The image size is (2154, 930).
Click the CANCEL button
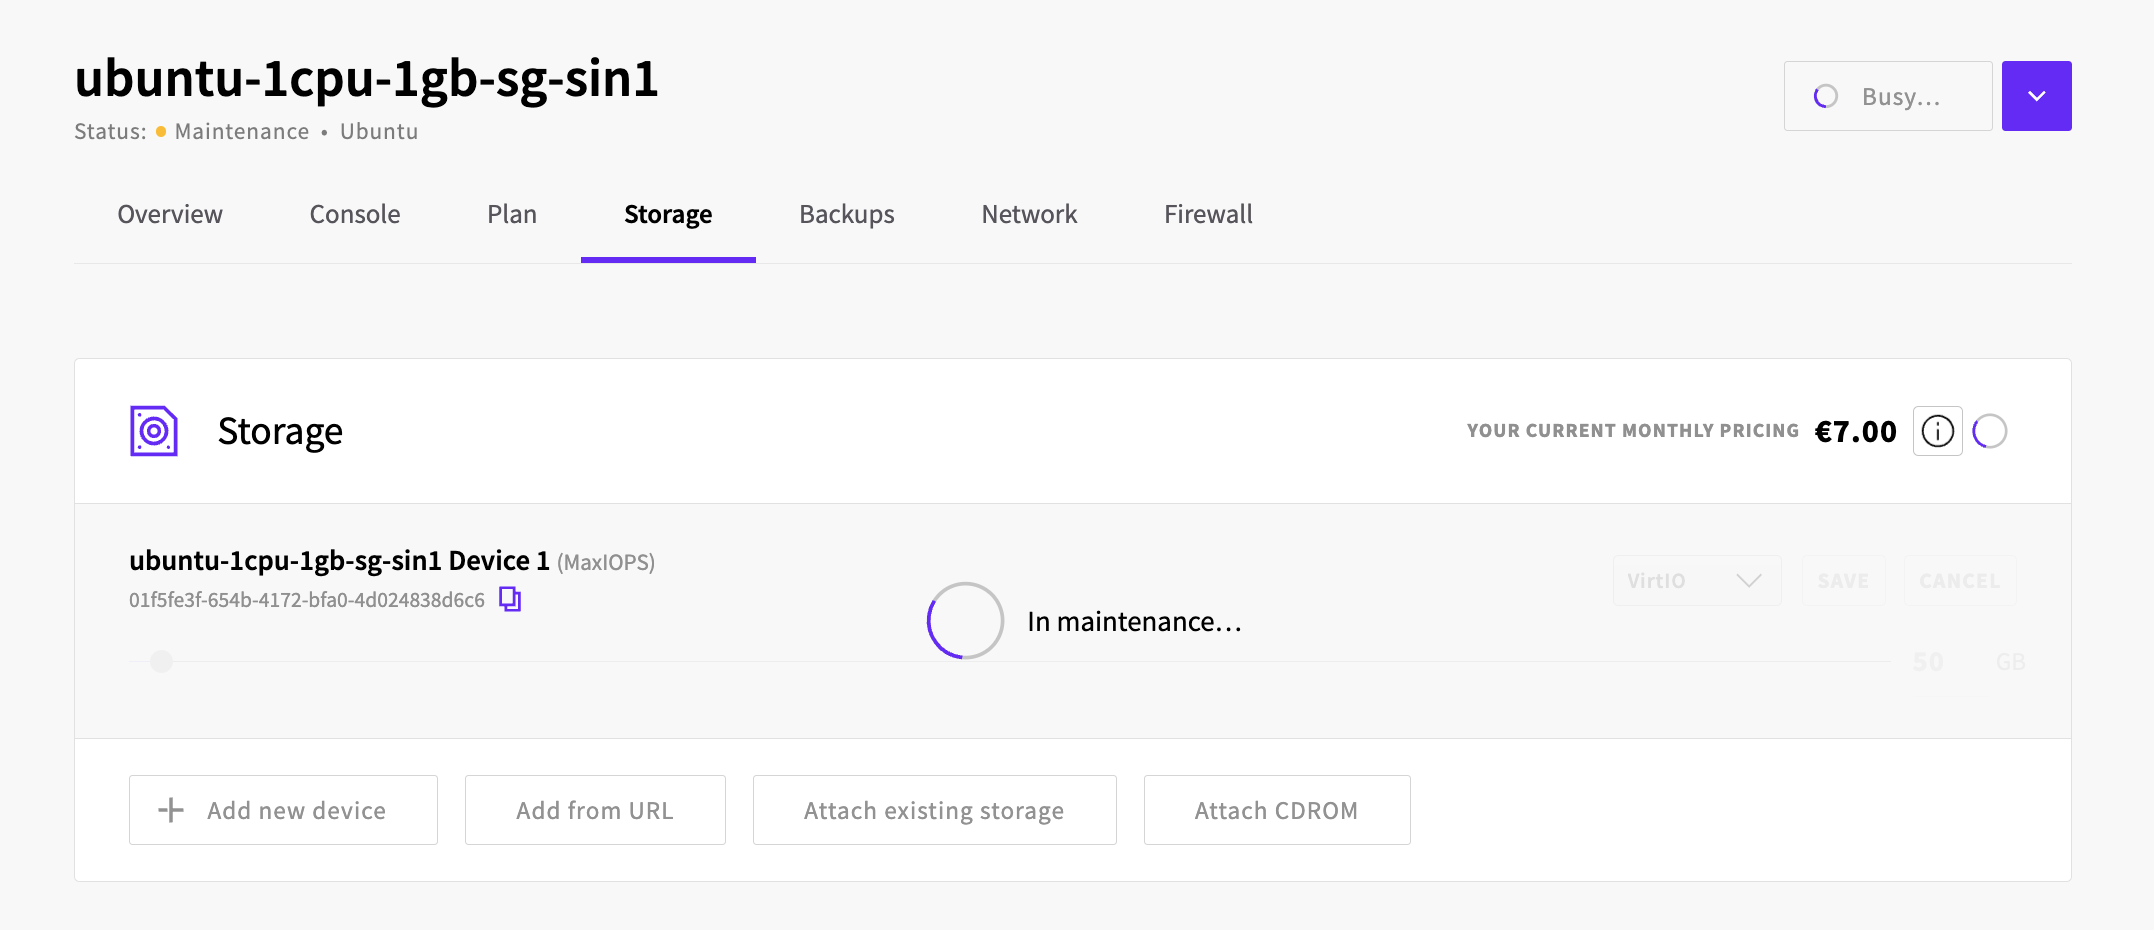point(1960,581)
